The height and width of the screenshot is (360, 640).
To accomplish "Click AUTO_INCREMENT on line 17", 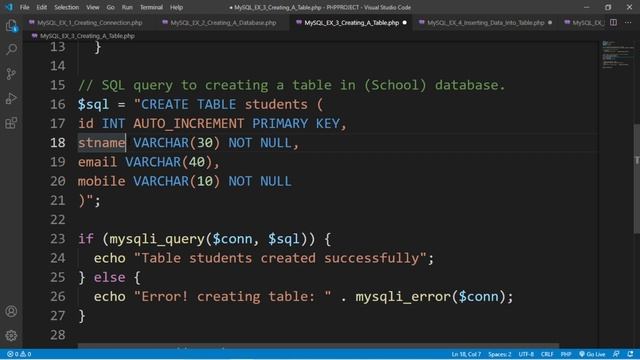I will pos(189,124).
